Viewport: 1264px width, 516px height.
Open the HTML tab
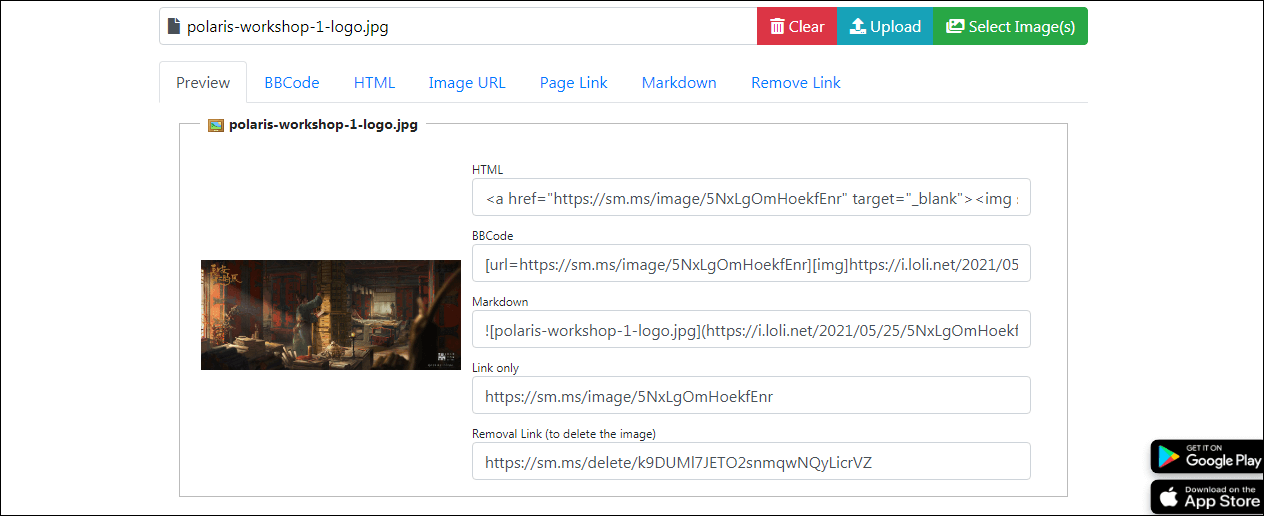374,83
